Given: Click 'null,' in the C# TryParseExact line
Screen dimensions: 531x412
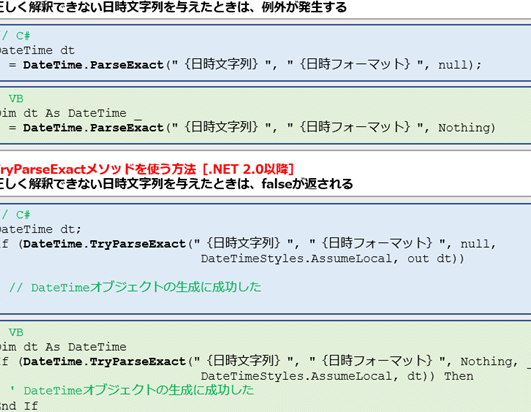Looking at the screenshot, I should coord(478,244).
